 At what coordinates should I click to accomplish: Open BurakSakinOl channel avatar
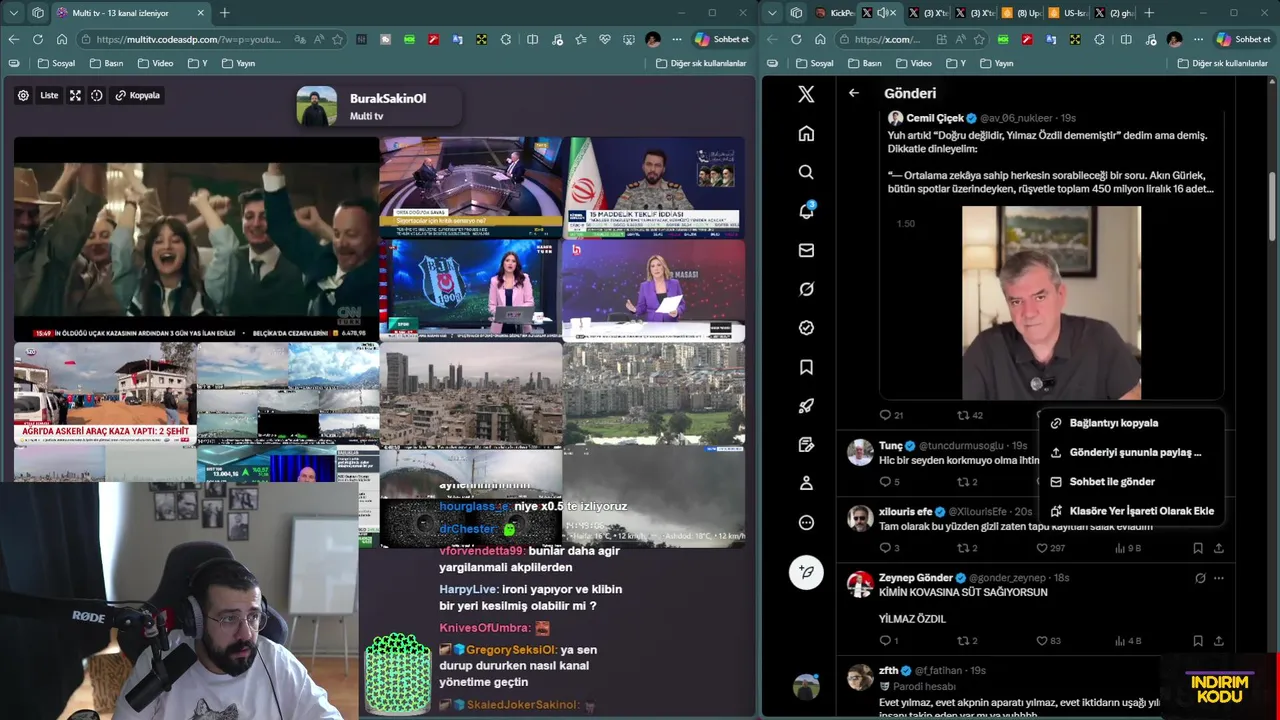tap(317, 106)
